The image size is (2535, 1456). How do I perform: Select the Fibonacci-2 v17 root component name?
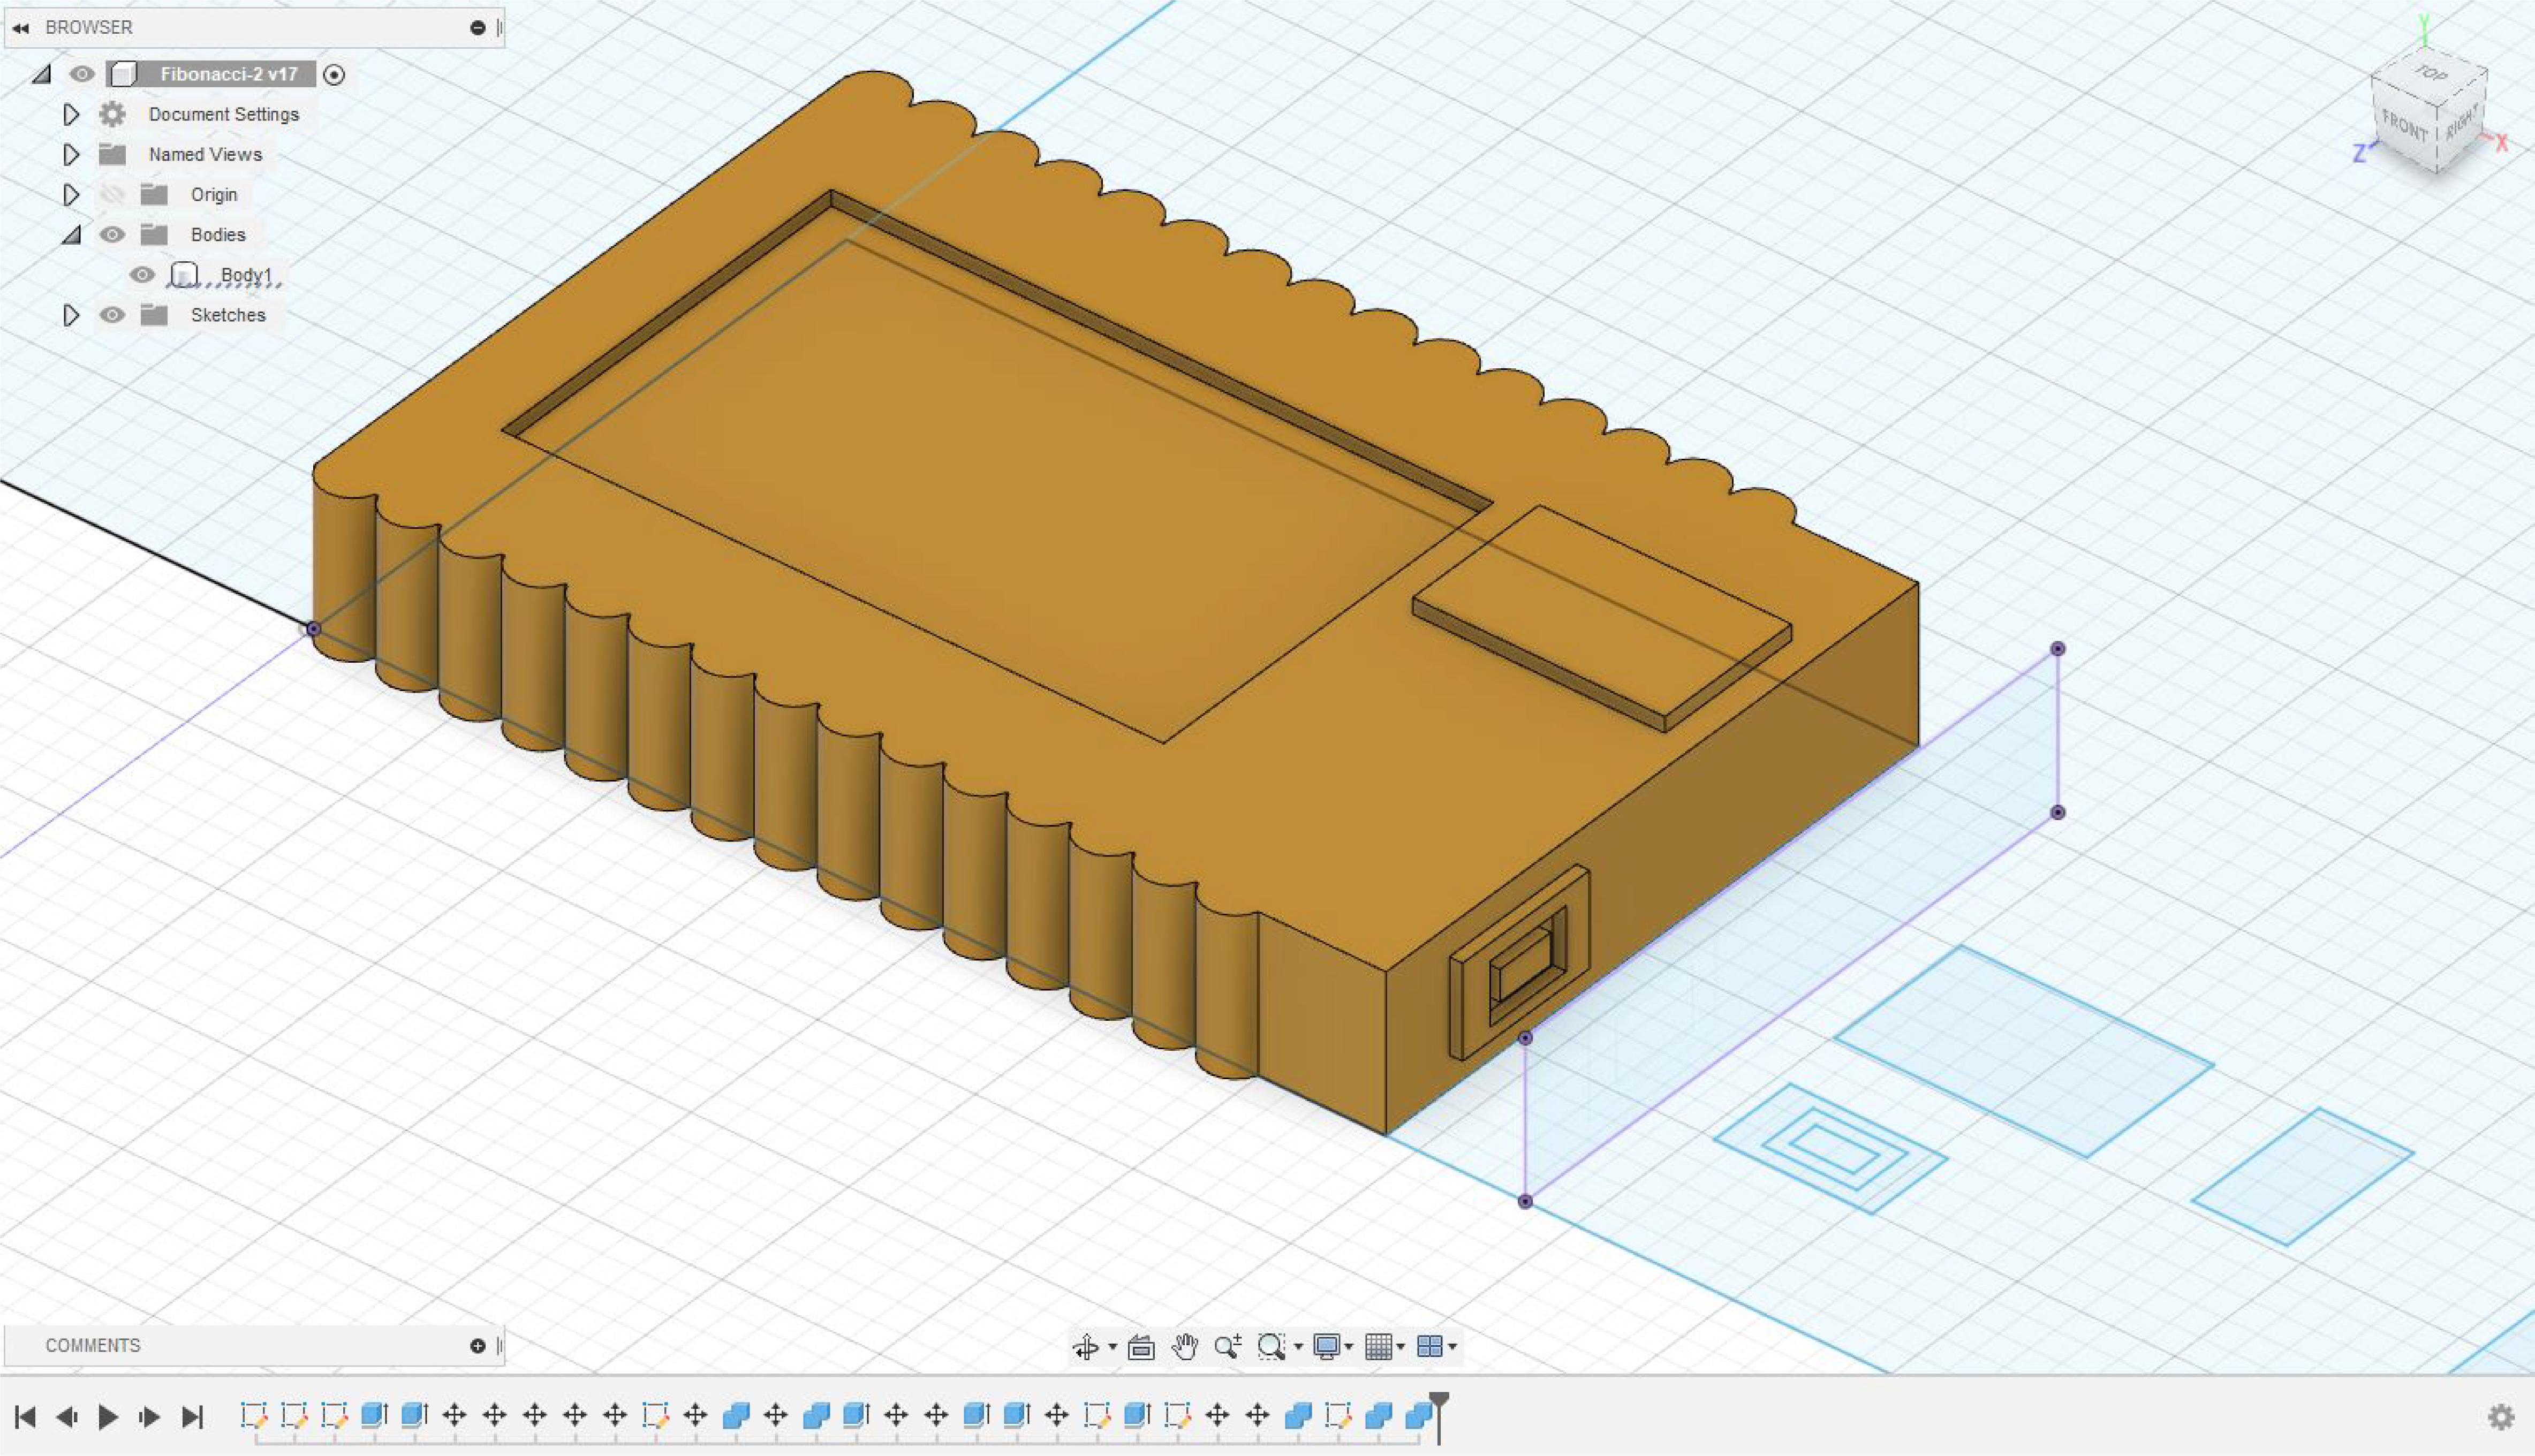tap(229, 74)
